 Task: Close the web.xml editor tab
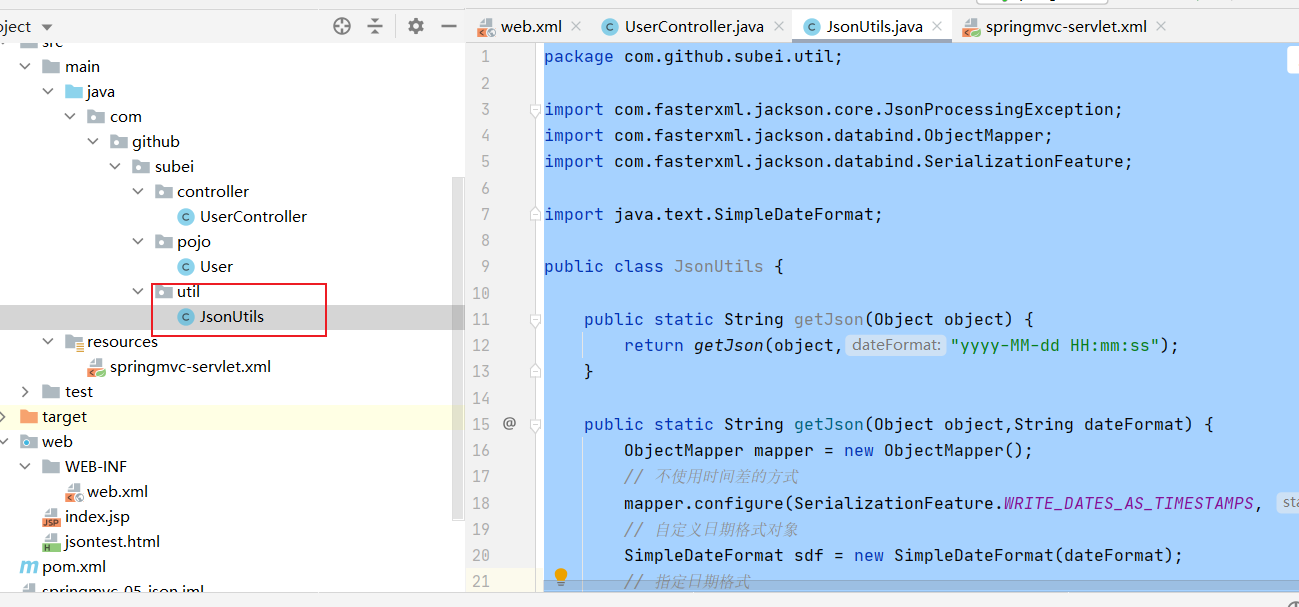(x=579, y=27)
